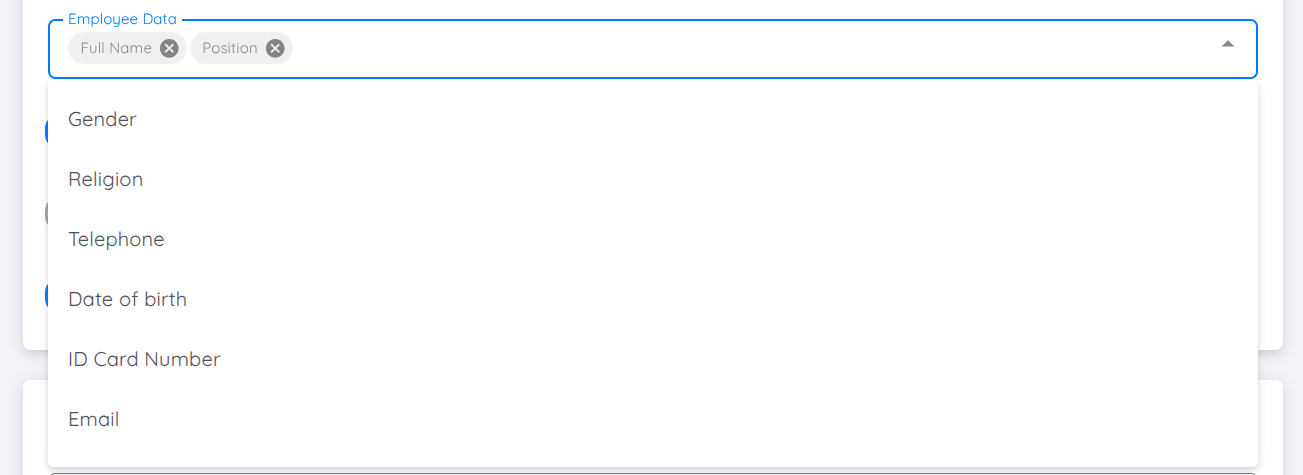Screen dimensions: 1303x475
Task: Click the Position chip label
Action: click(229, 48)
